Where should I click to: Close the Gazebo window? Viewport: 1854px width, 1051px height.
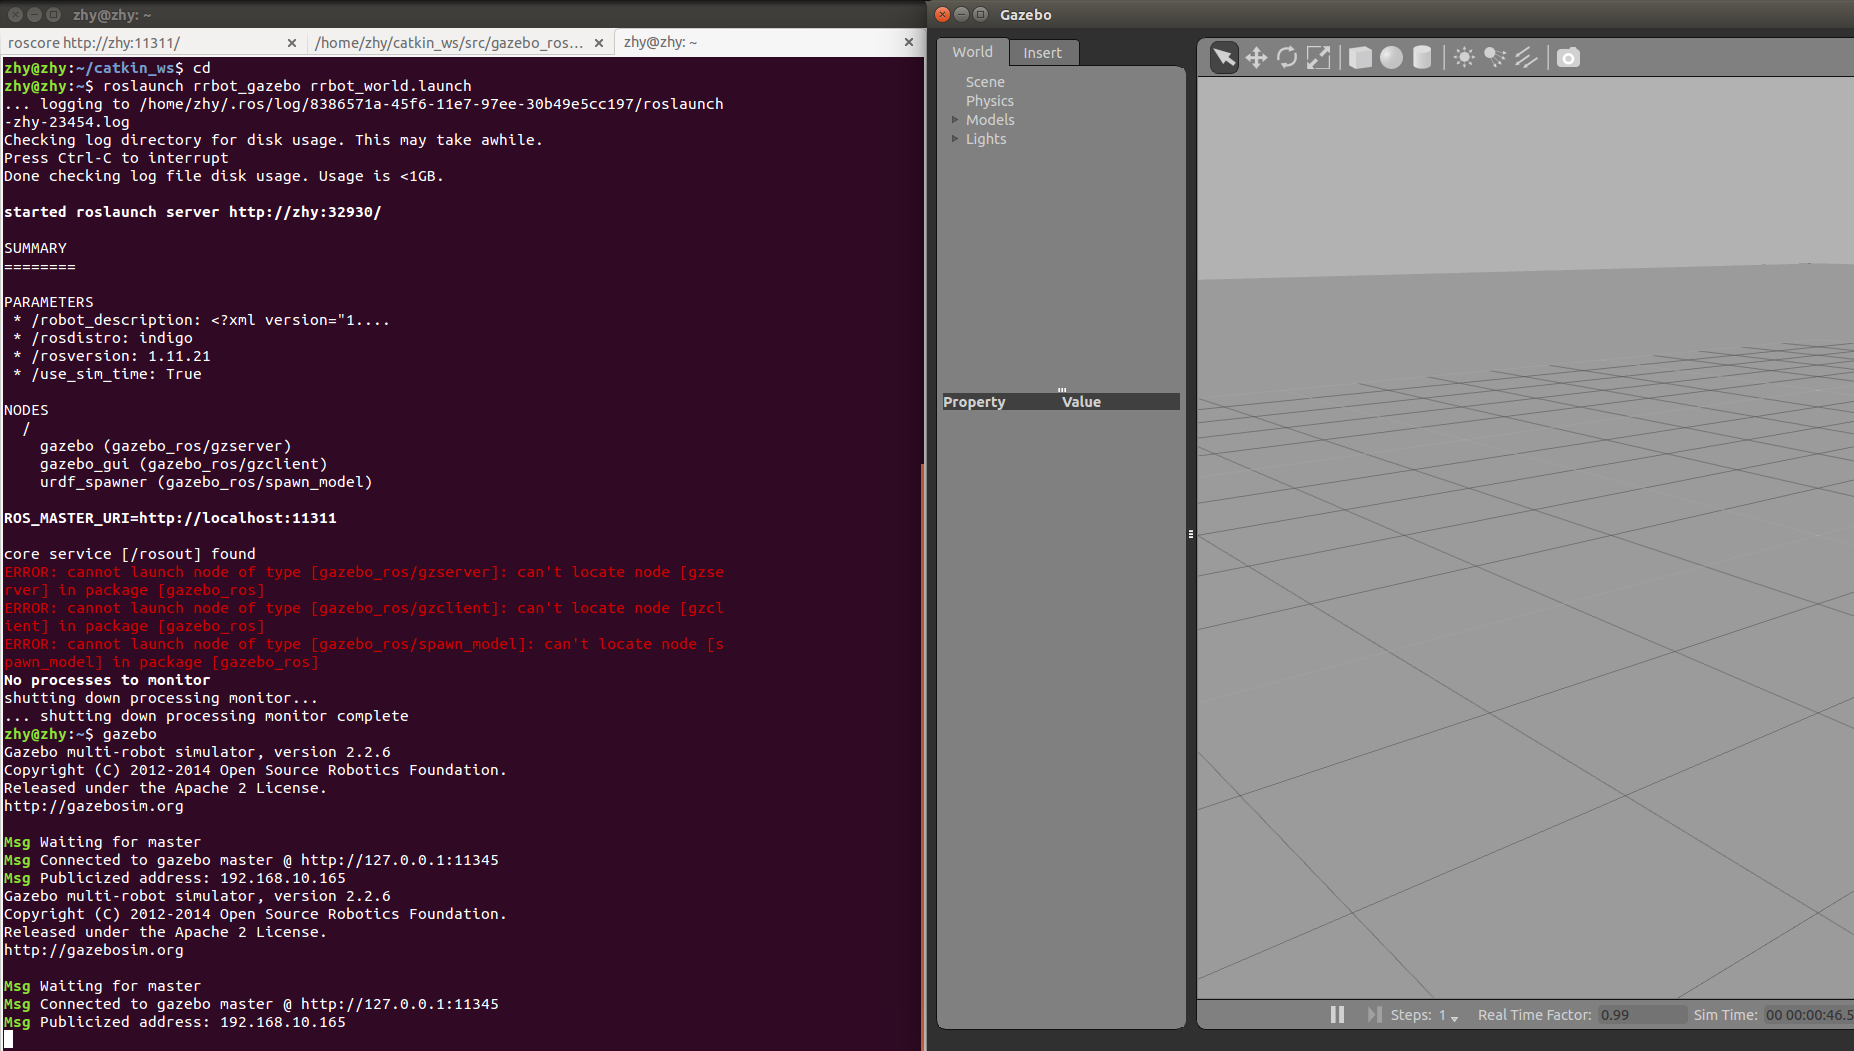click(942, 14)
